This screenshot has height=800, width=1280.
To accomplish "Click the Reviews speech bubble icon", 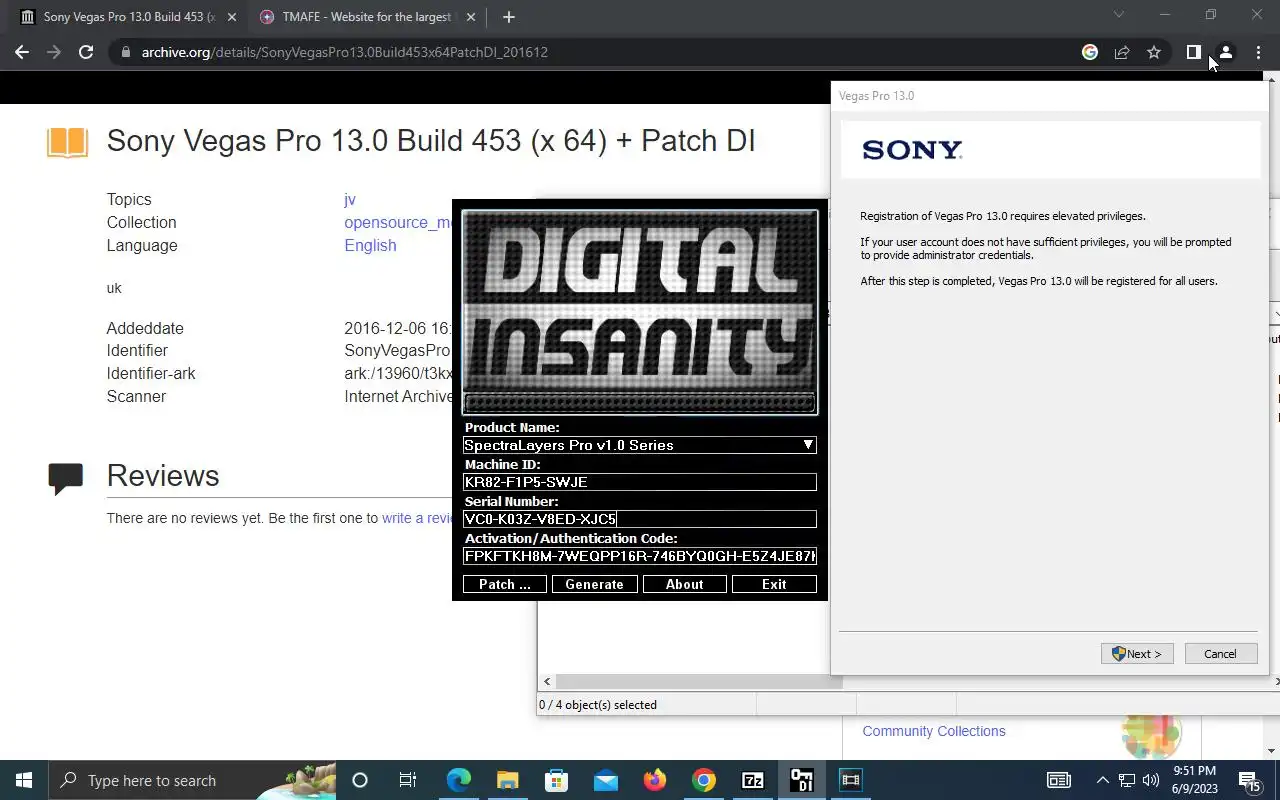I will 66,478.
